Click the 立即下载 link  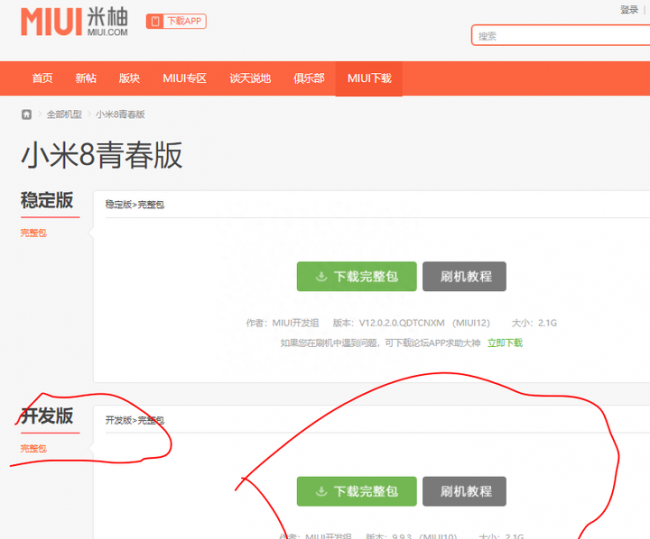(505, 343)
